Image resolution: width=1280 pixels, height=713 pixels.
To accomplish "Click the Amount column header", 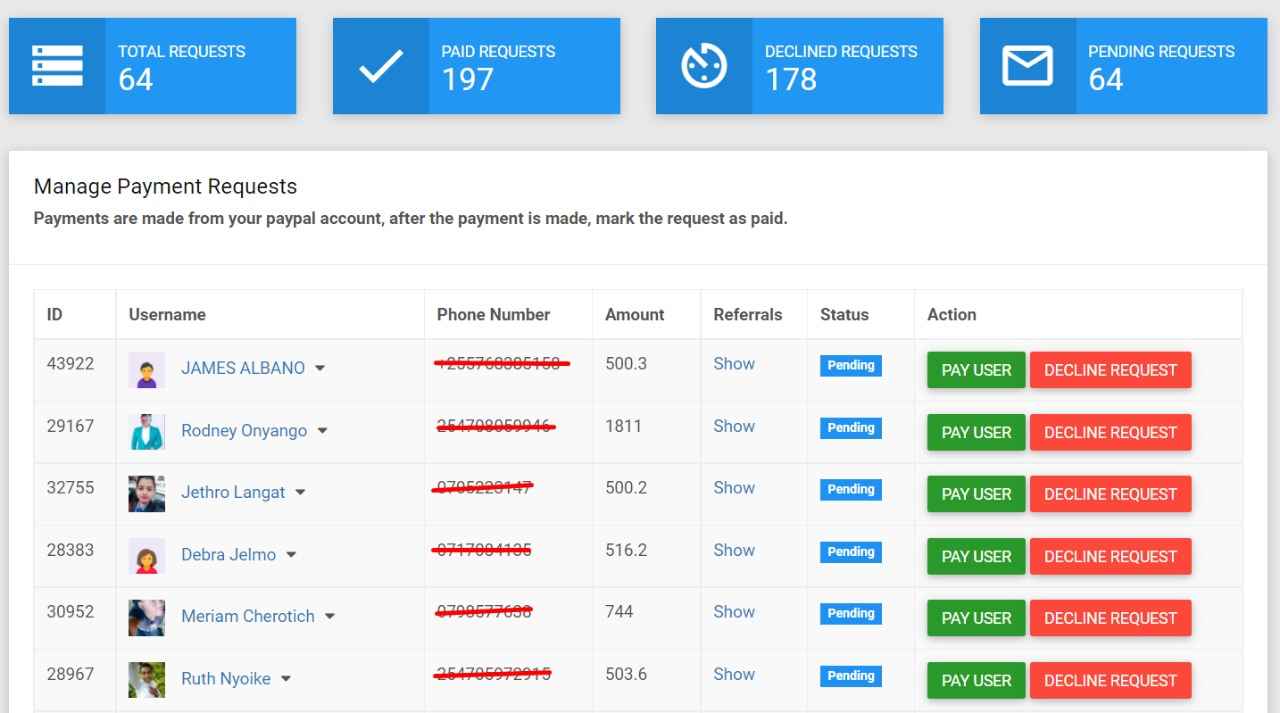I will coord(634,314).
